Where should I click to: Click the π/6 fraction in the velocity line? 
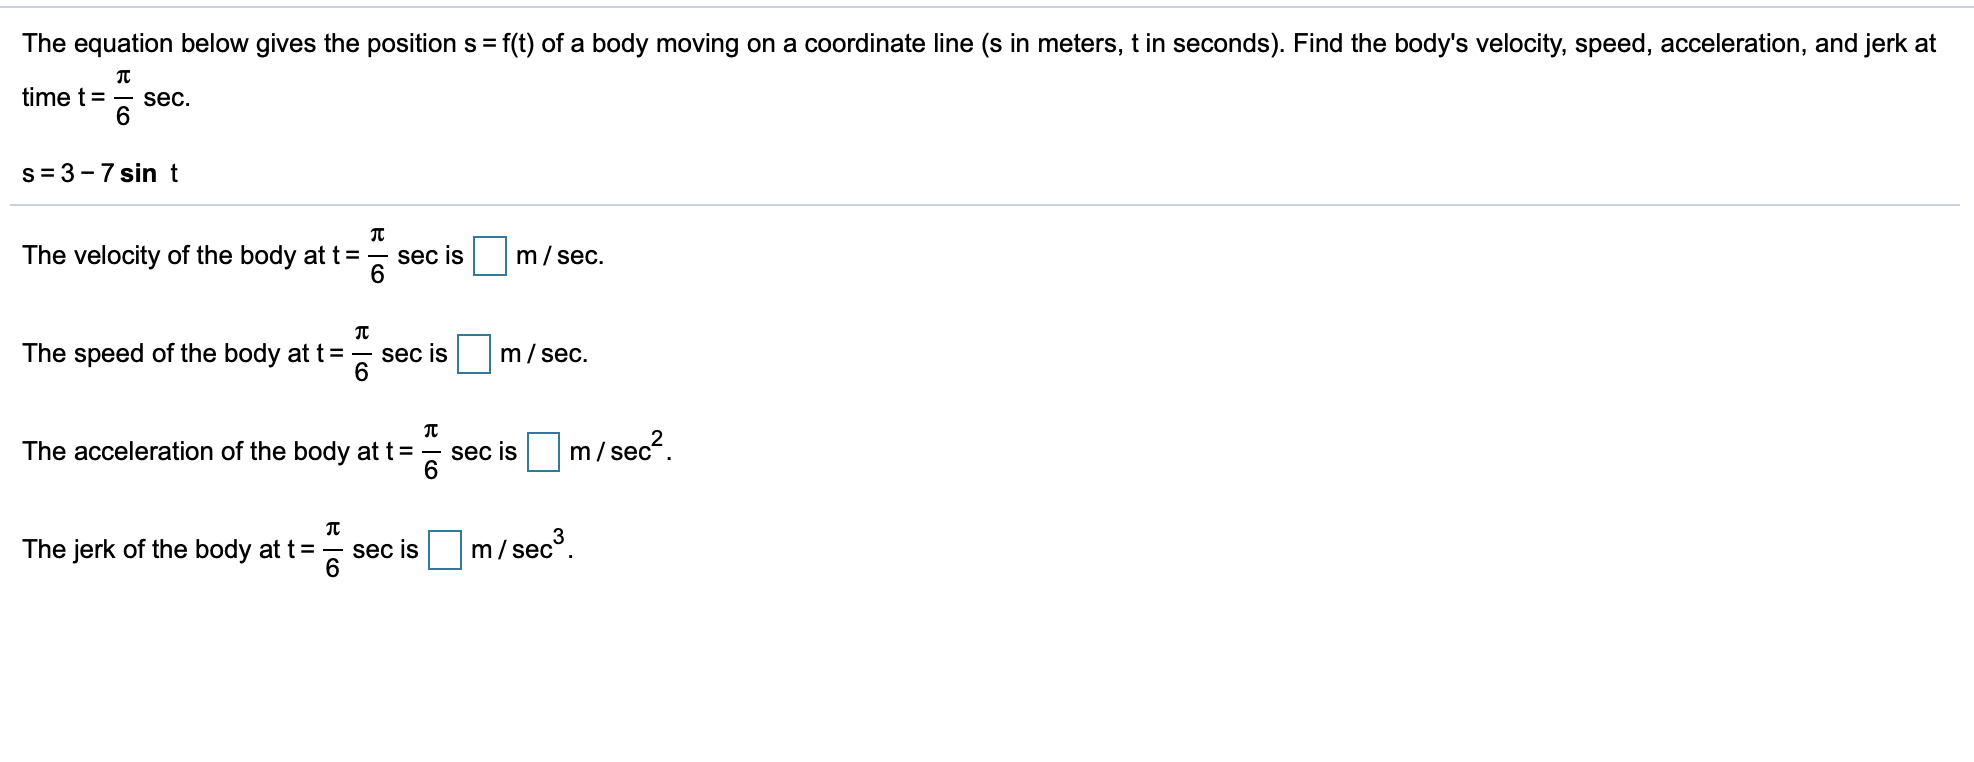point(377,256)
